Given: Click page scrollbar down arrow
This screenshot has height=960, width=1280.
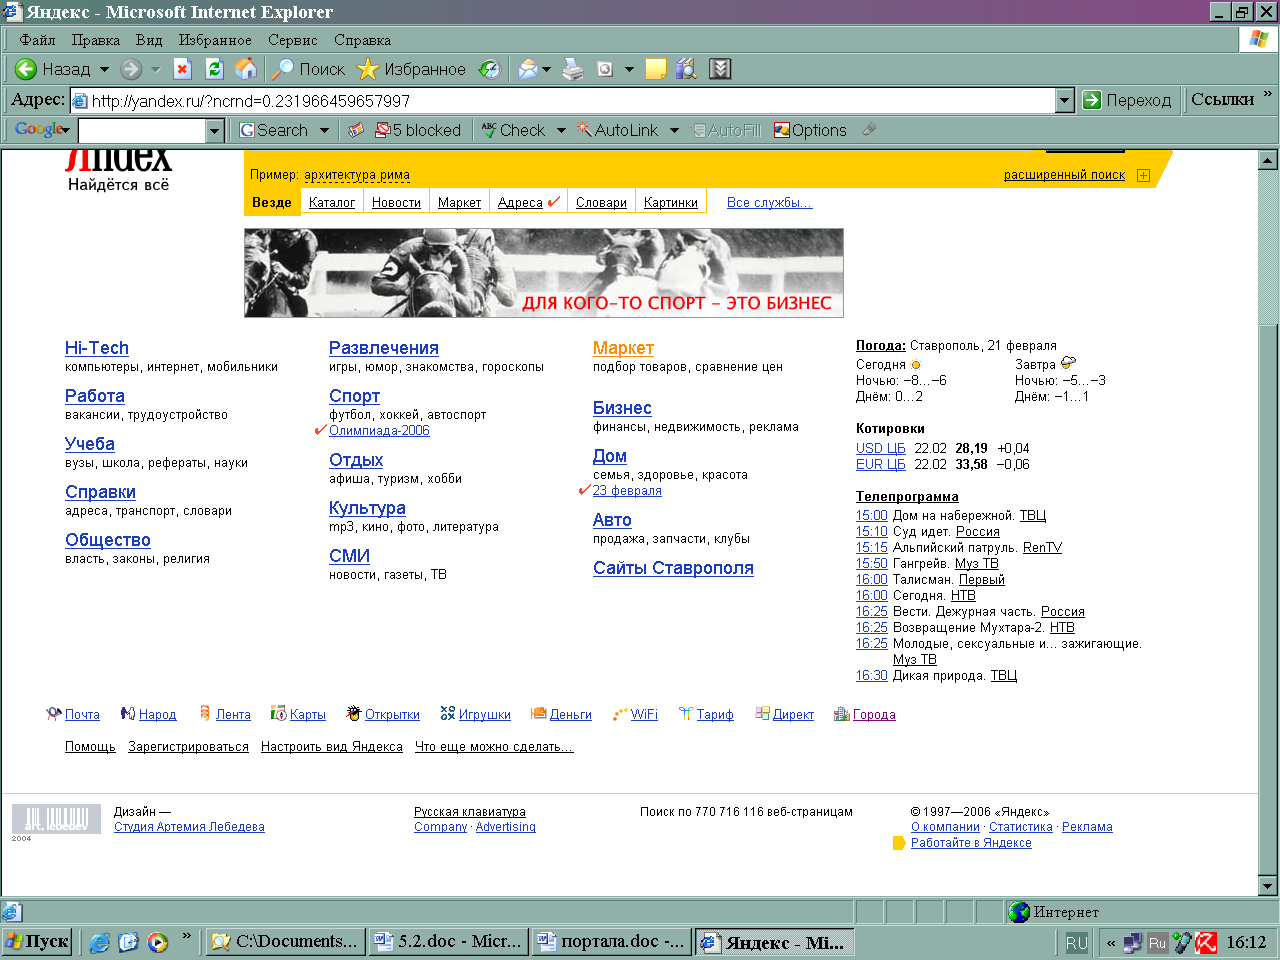Looking at the screenshot, I should [x=1268, y=886].
